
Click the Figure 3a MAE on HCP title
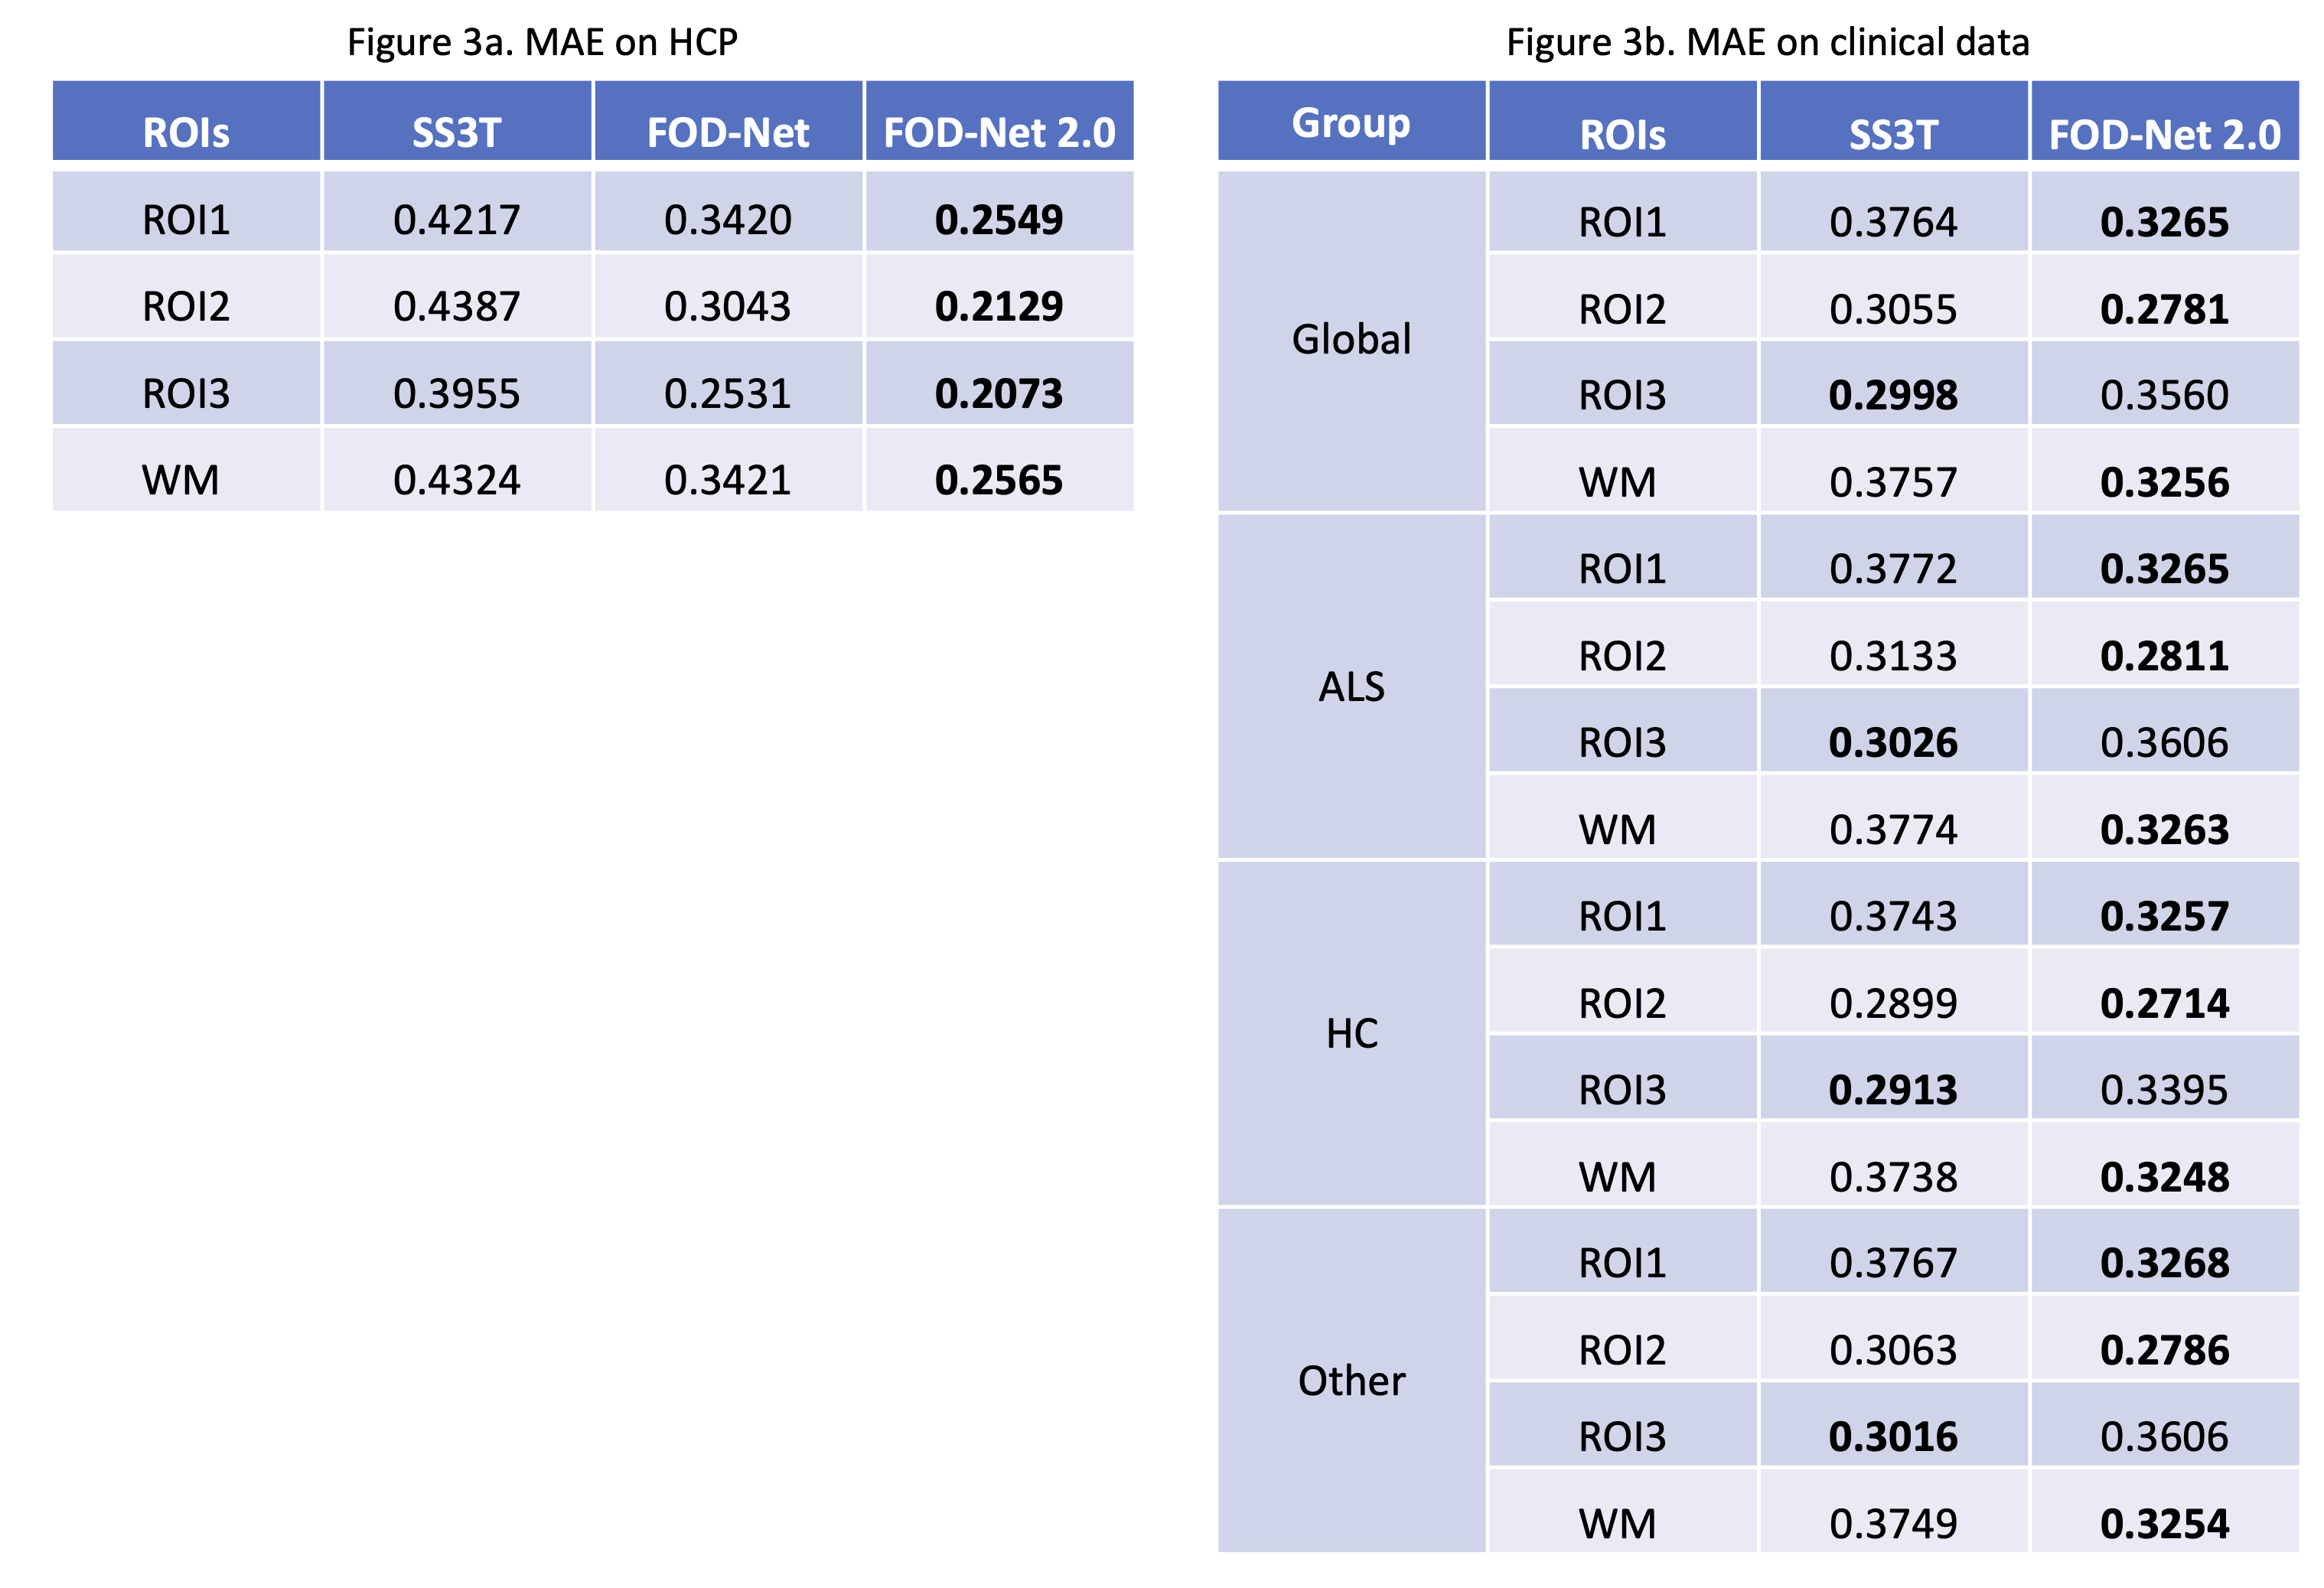pos(542,42)
